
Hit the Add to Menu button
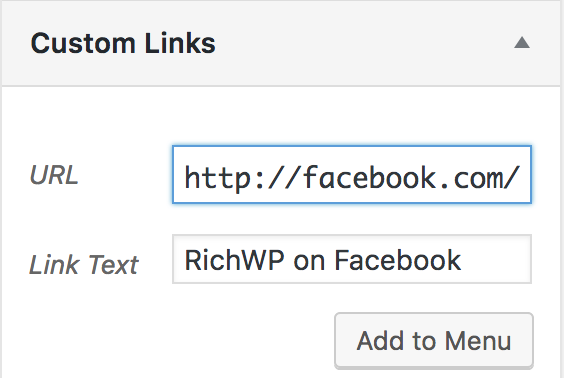coord(434,340)
